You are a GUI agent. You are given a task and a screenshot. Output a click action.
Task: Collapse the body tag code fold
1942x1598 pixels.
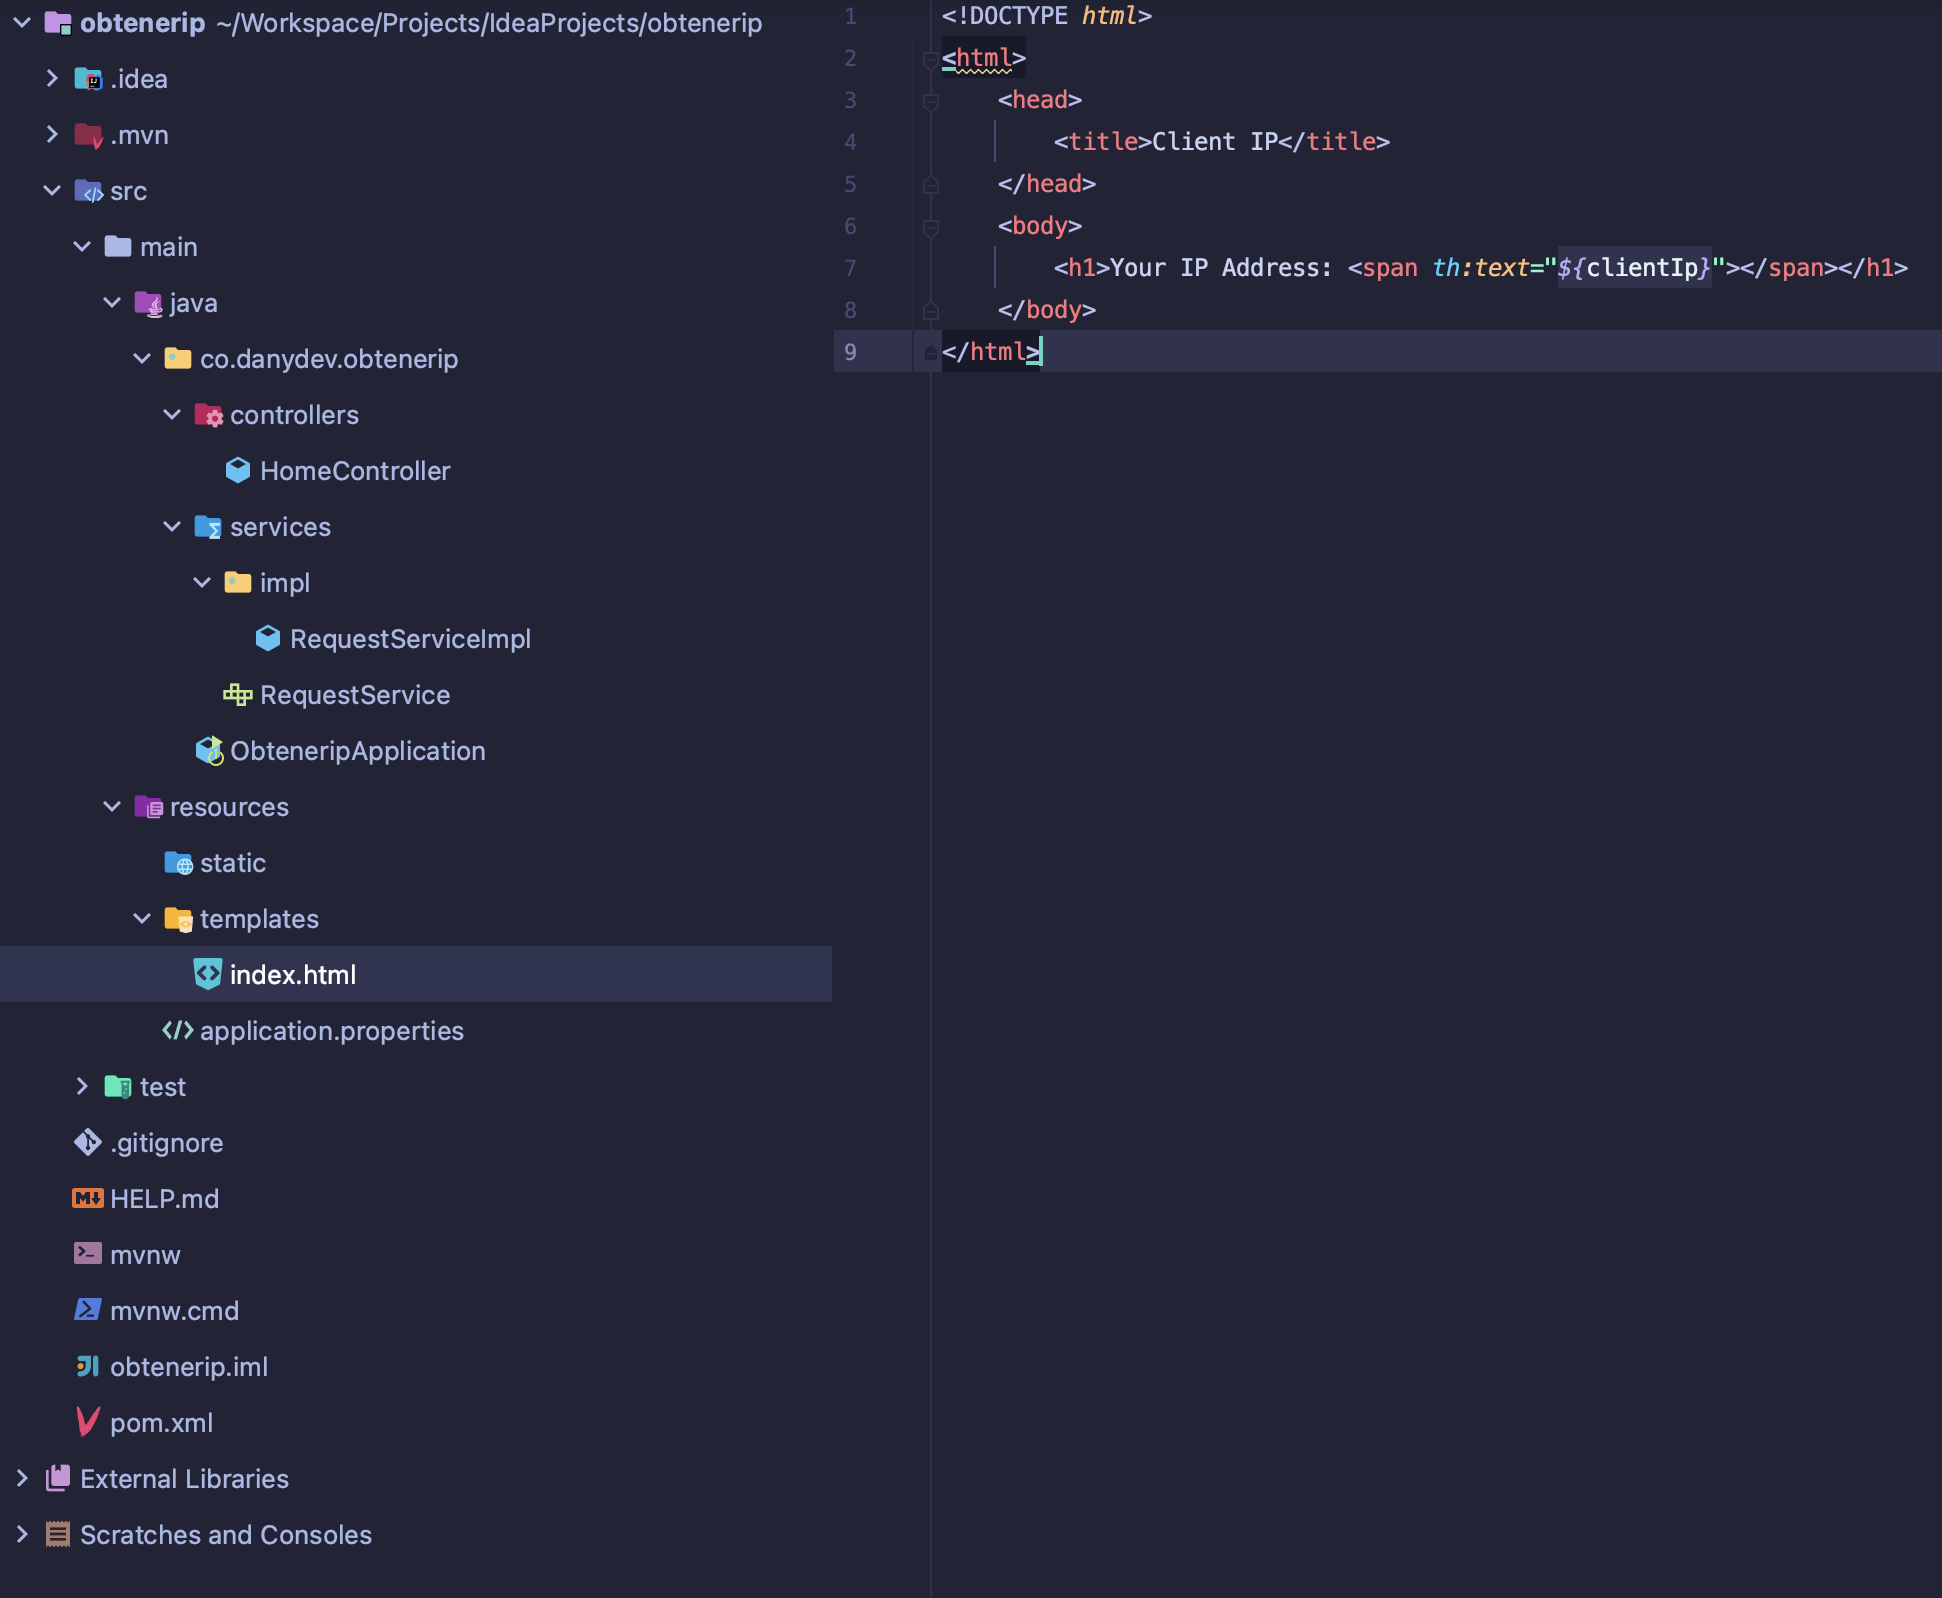point(932,227)
